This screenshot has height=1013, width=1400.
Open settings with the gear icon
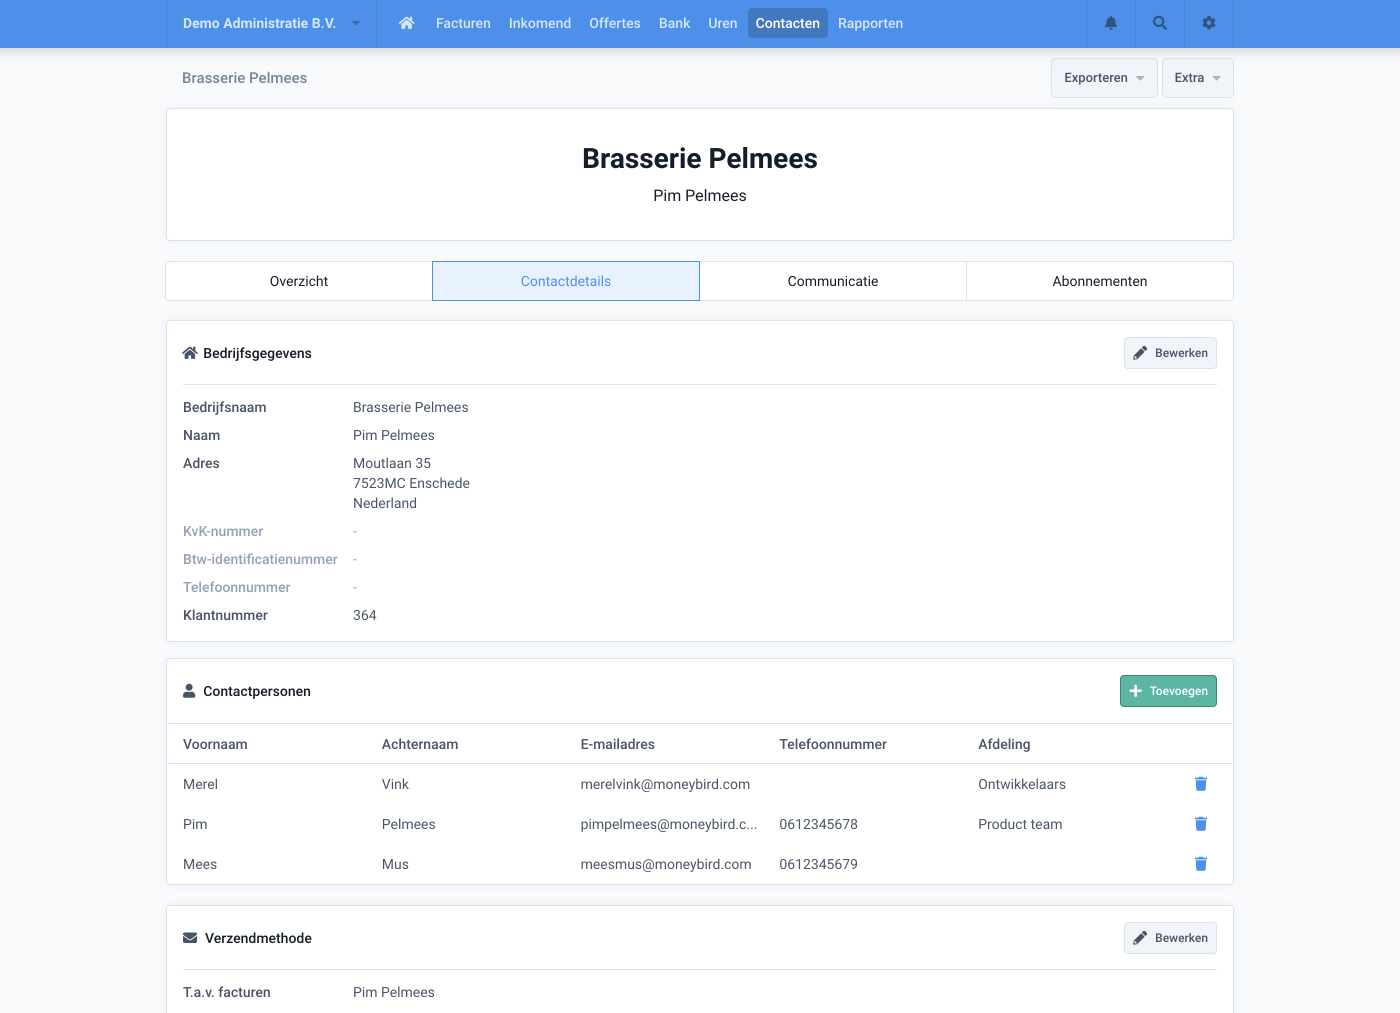1209,23
